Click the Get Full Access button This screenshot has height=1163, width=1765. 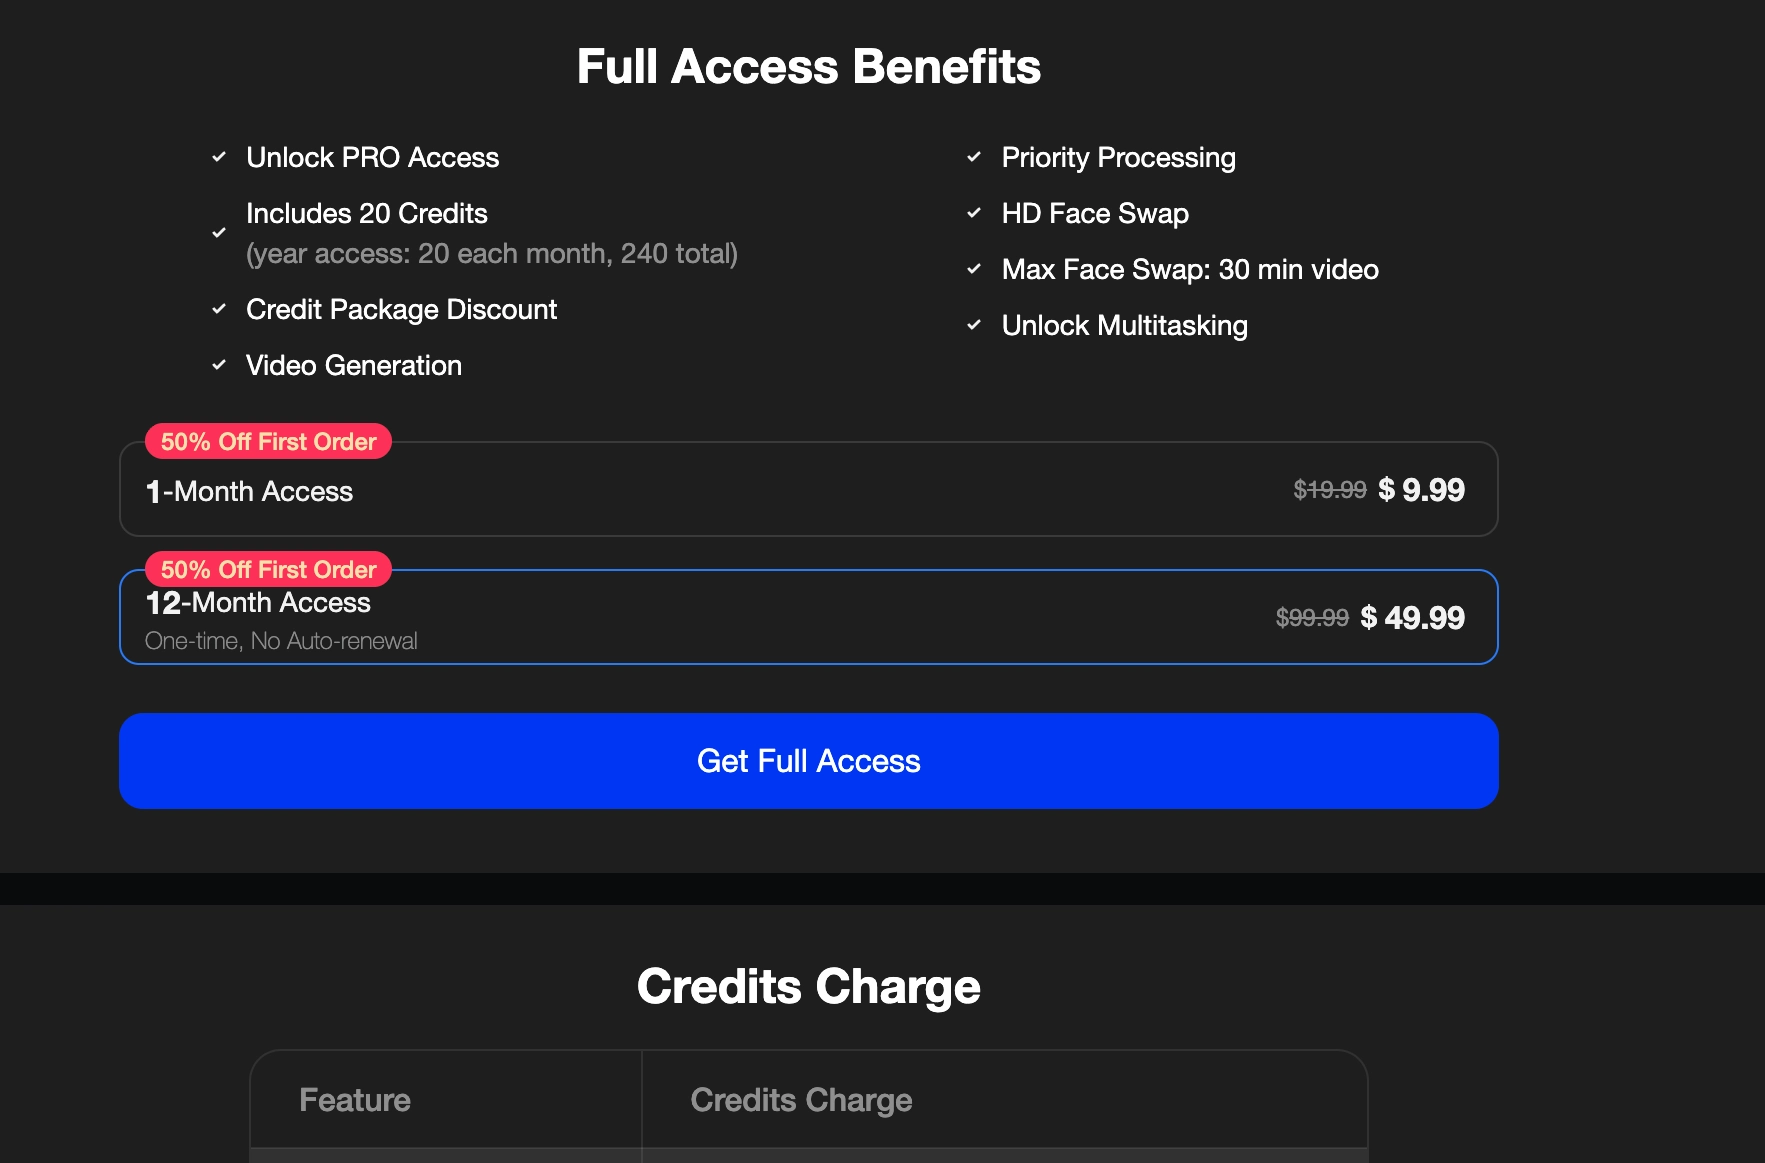coord(808,760)
